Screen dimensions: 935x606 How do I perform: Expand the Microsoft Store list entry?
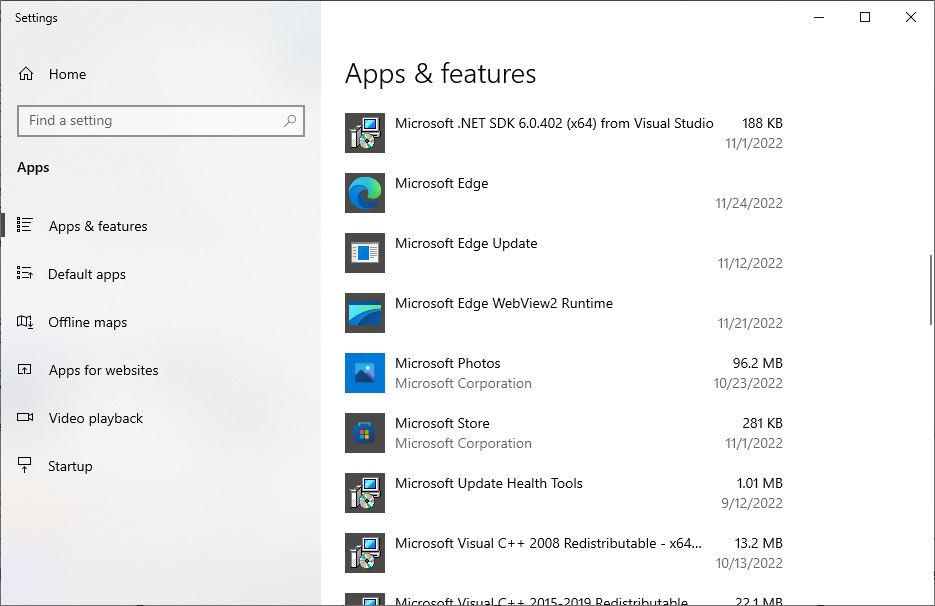(x=564, y=433)
